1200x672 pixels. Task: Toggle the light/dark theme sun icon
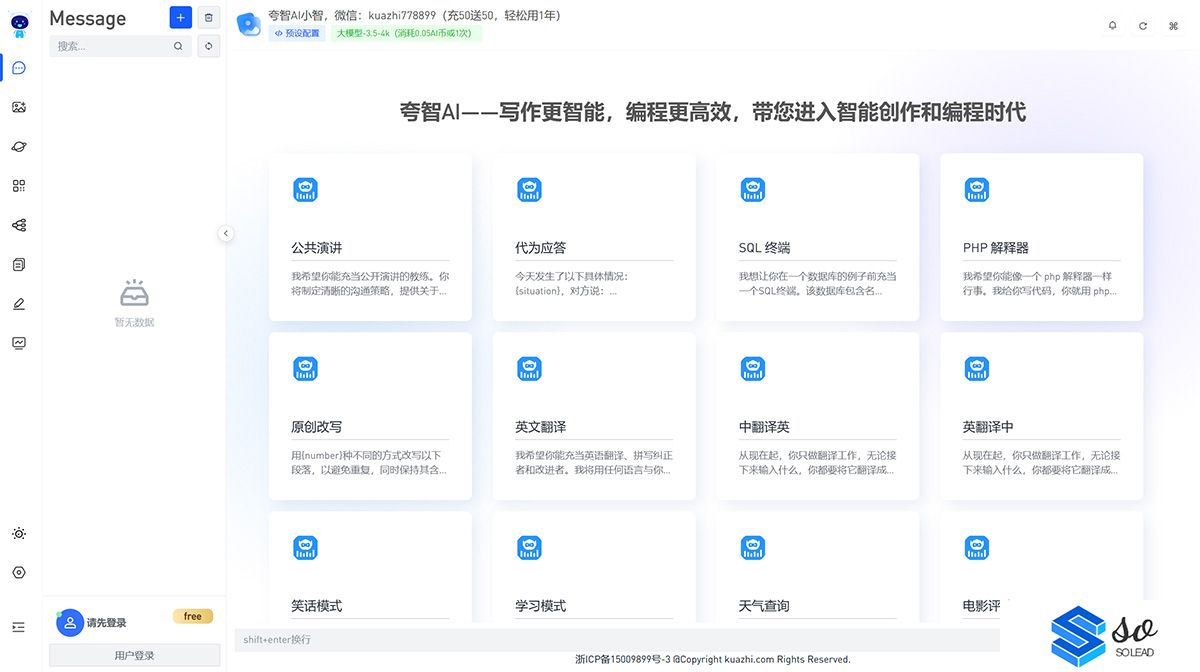[19, 534]
